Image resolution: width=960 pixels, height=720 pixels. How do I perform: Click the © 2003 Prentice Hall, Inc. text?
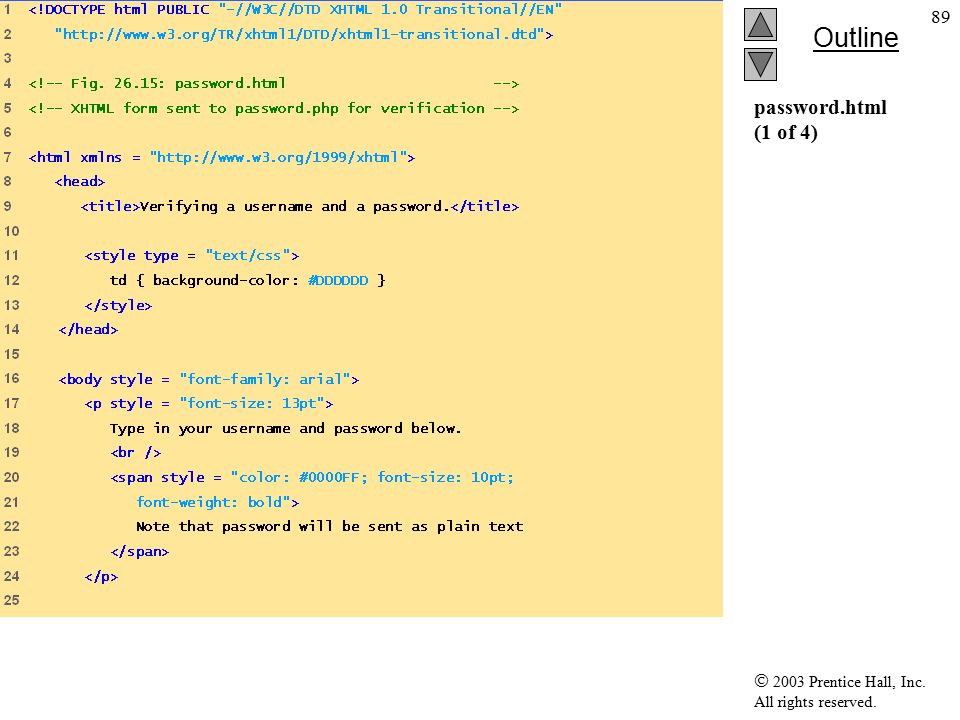(x=839, y=681)
